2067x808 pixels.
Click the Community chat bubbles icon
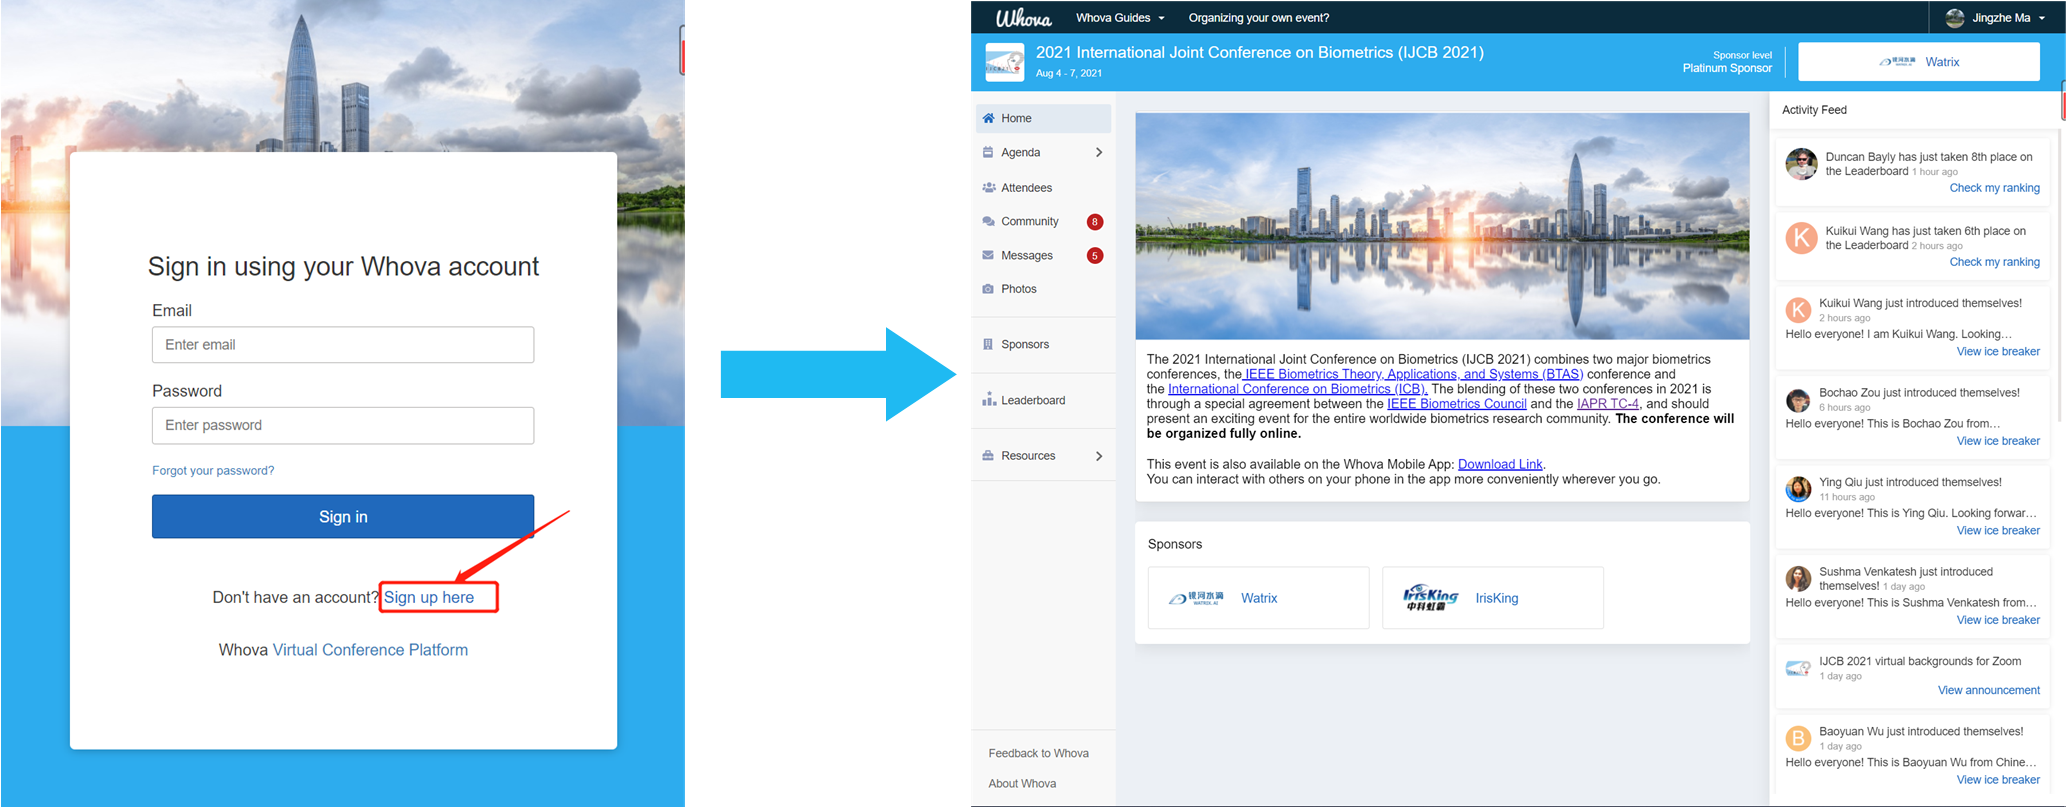988,221
